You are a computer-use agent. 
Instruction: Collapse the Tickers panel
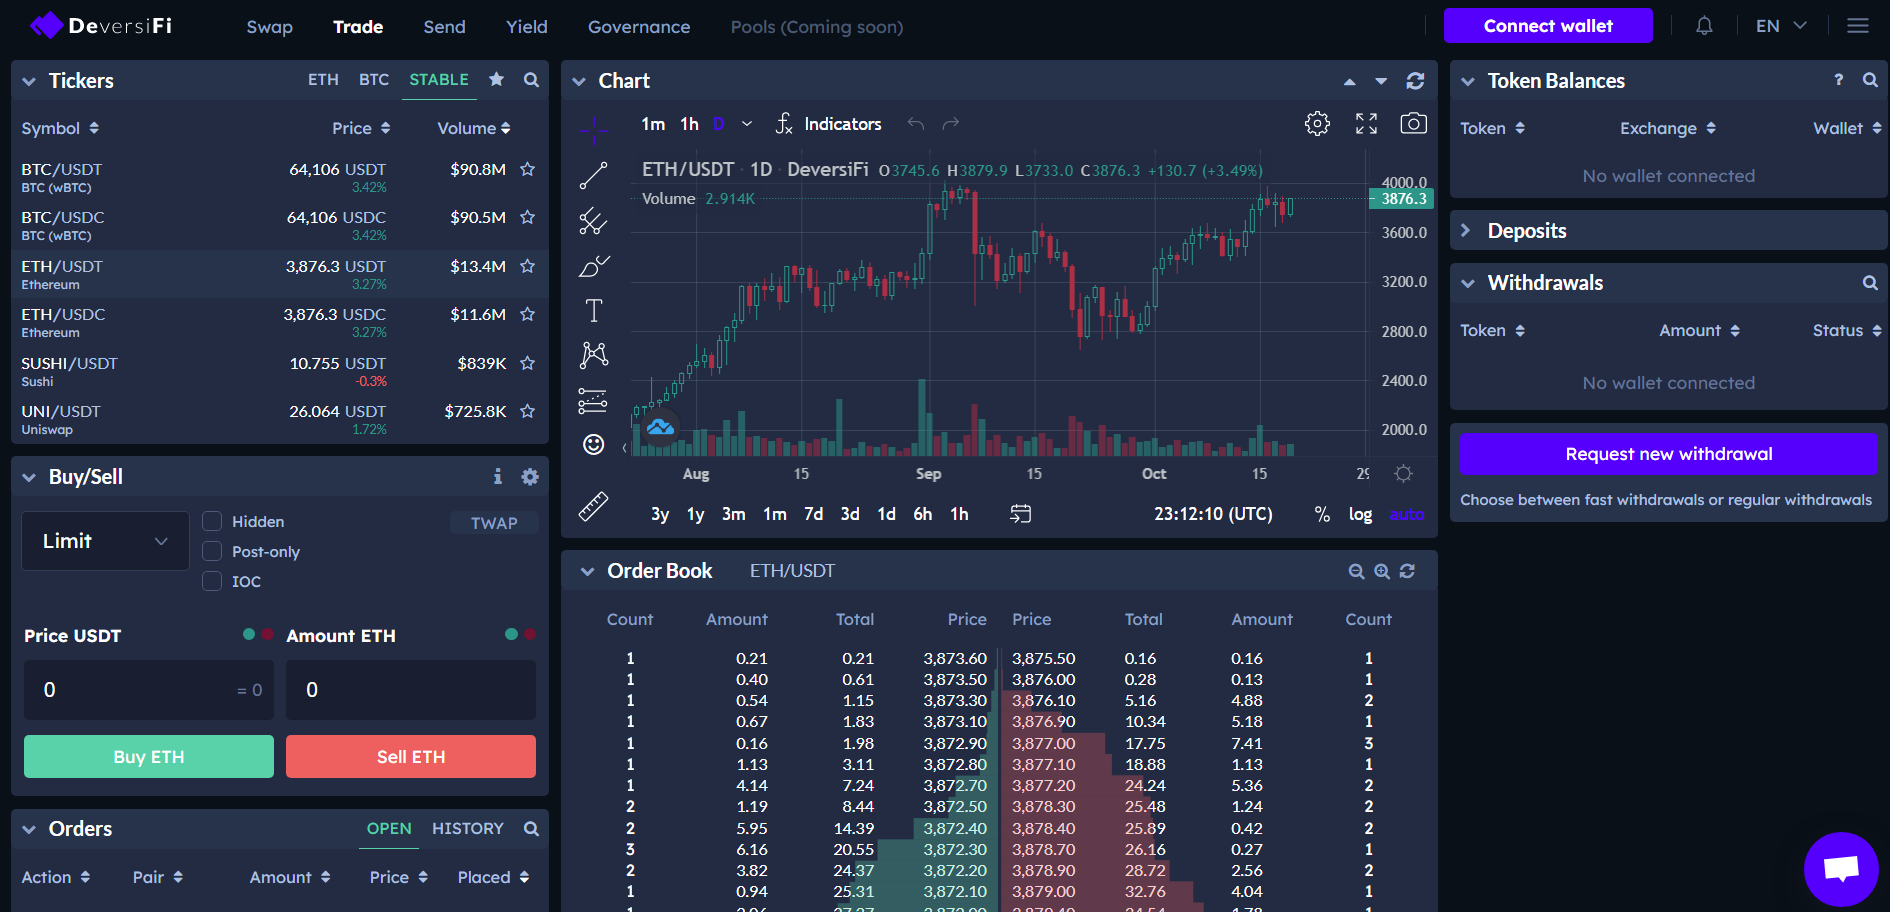[x=29, y=81]
